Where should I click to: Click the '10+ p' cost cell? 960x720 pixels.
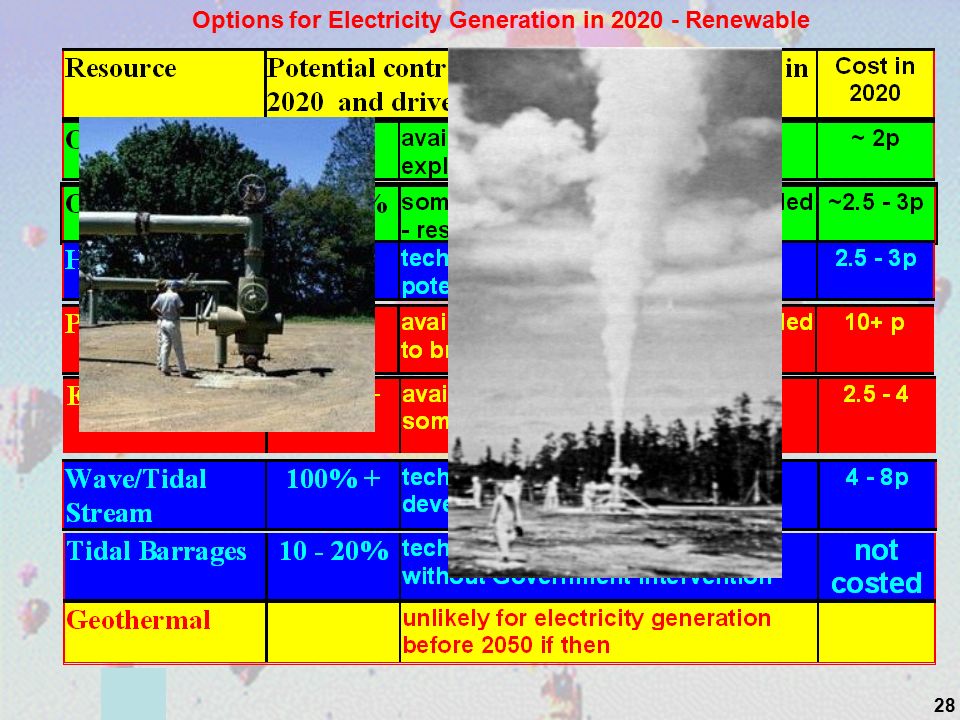pyautogui.click(x=875, y=339)
